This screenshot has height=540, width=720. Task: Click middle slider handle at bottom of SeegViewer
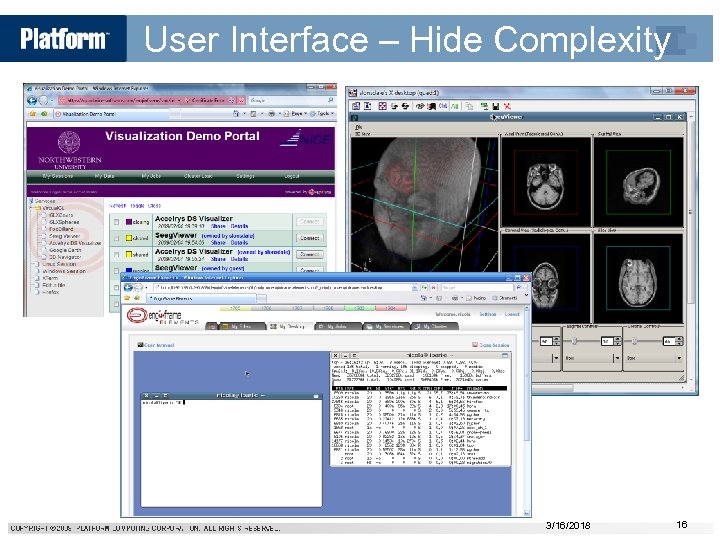[574, 341]
